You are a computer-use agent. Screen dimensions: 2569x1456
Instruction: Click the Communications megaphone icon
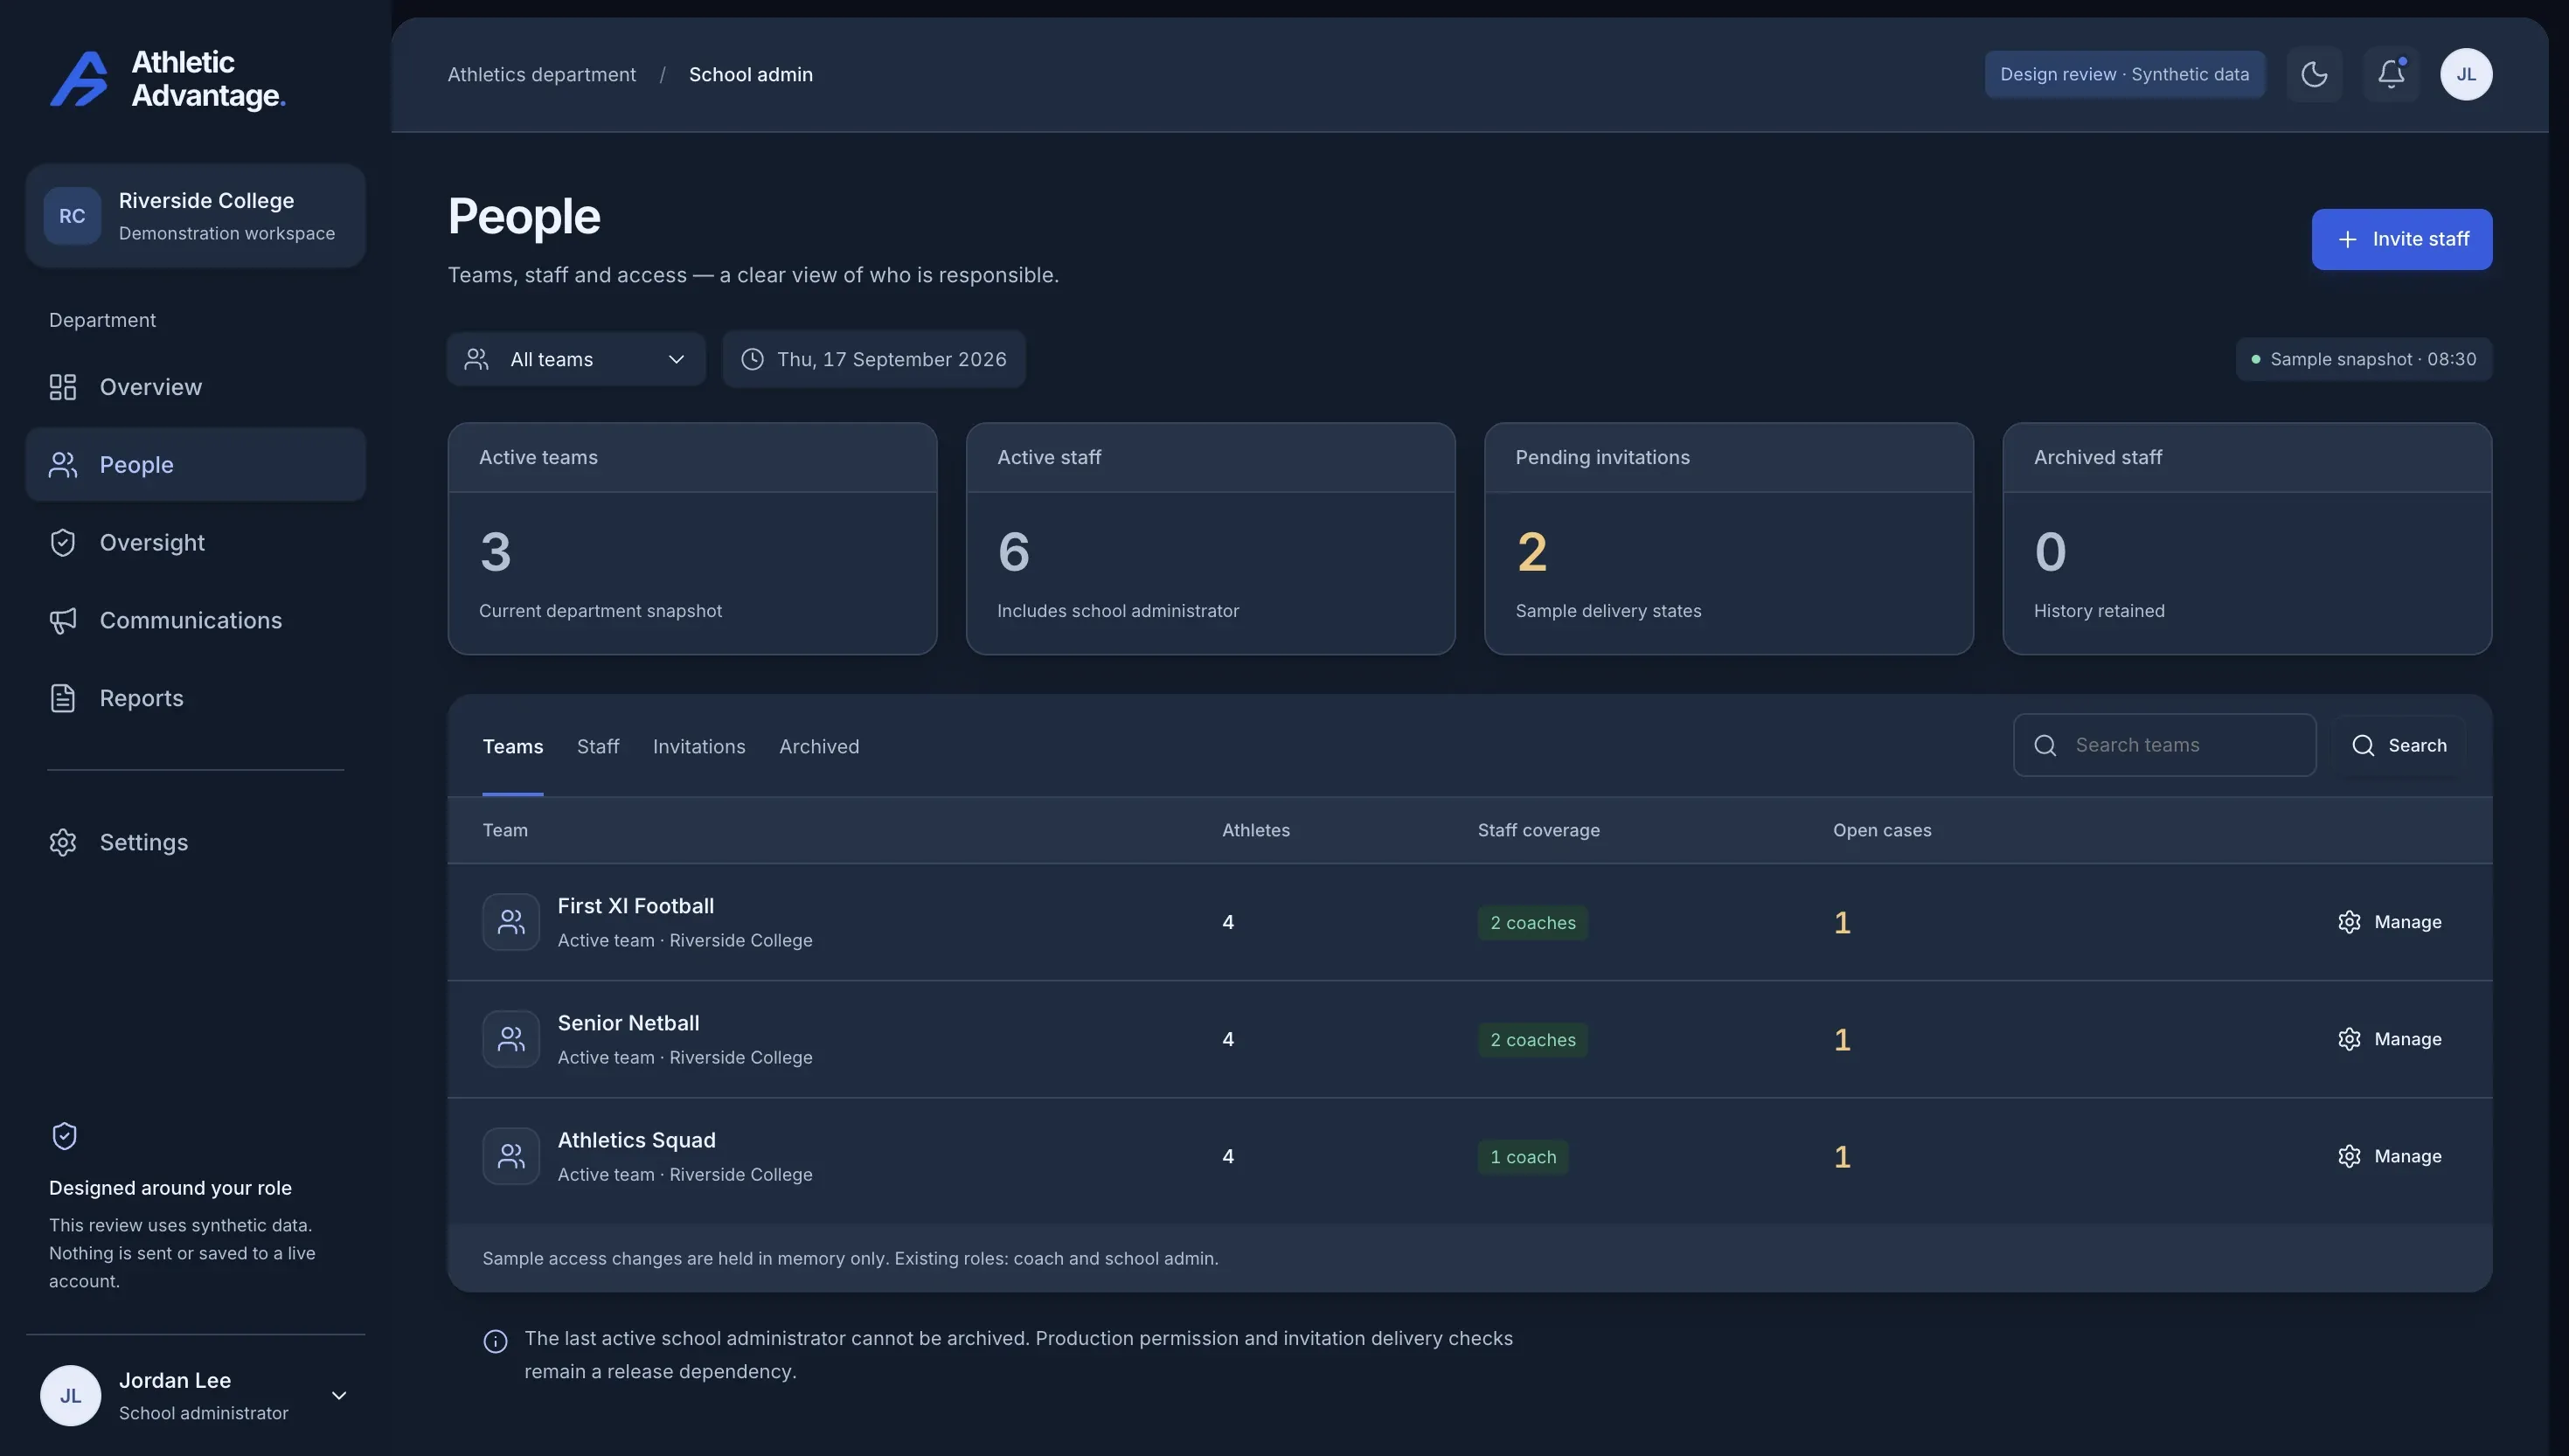tap(63, 620)
